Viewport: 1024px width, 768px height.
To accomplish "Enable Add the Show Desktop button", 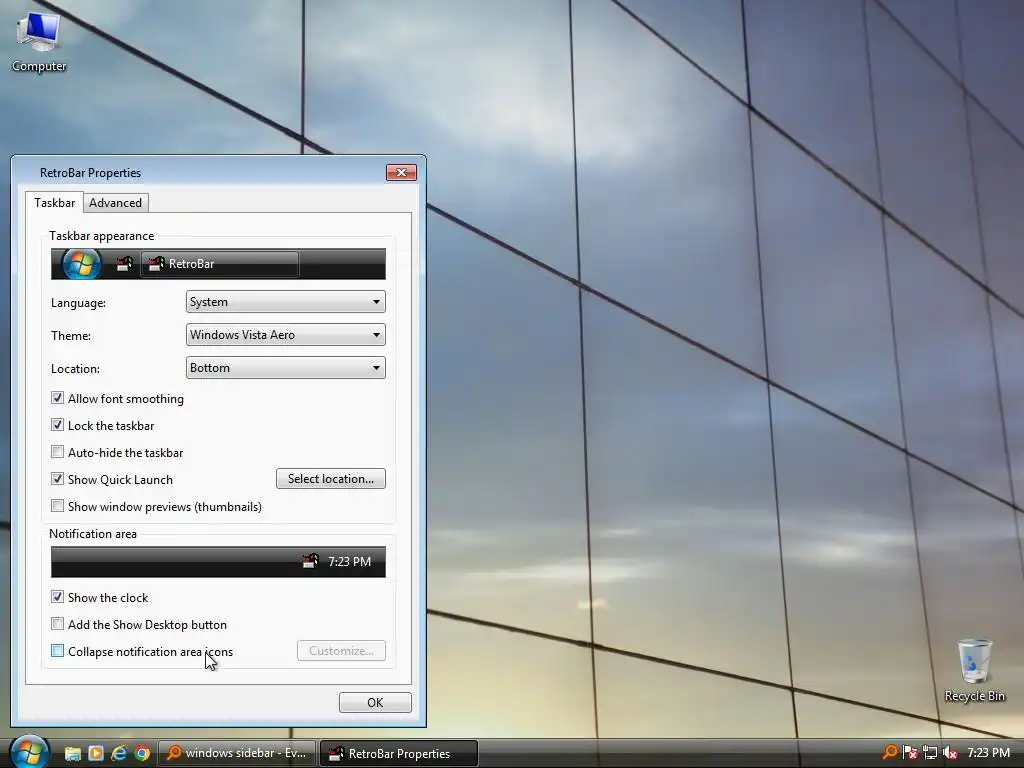I will click(57, 624).
